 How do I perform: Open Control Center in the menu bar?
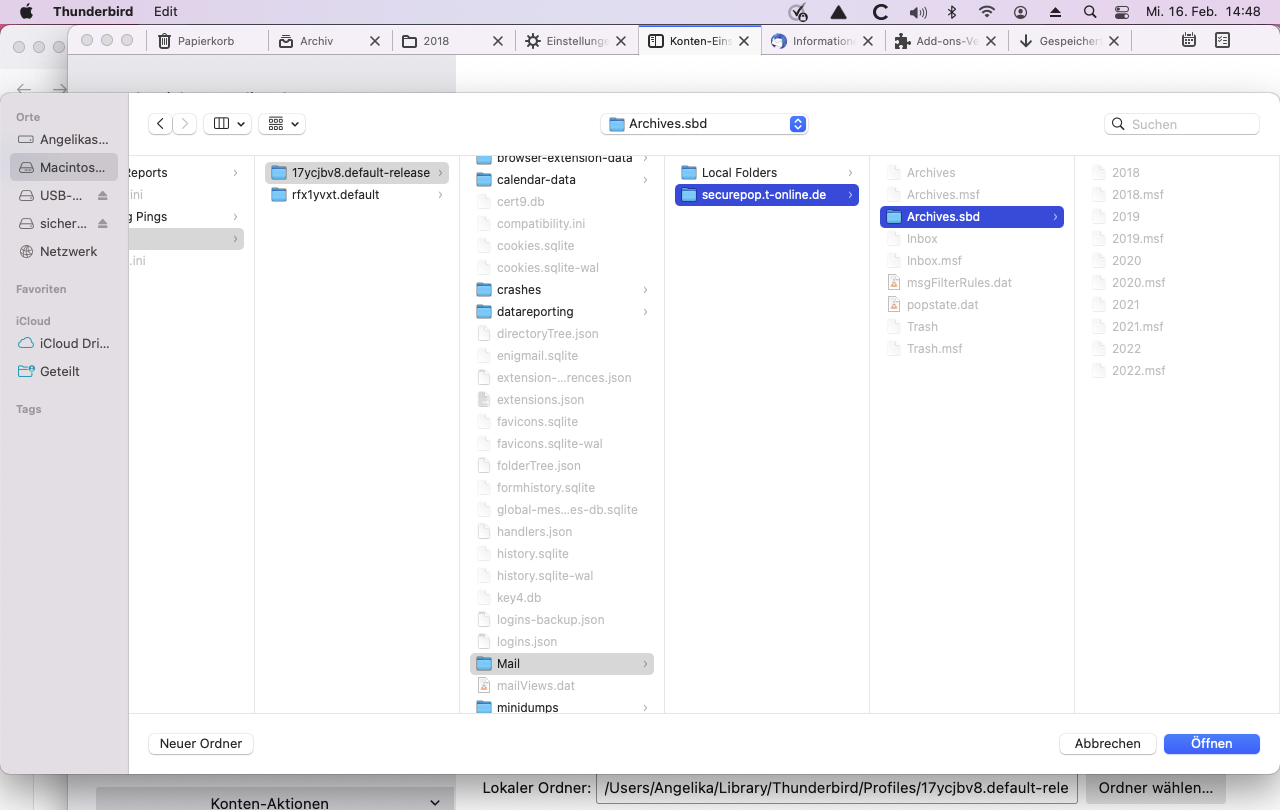(1121, 12)
